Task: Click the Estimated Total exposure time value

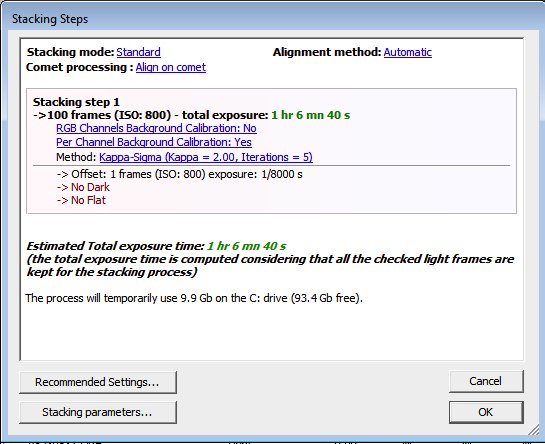Action: (246, 246)
